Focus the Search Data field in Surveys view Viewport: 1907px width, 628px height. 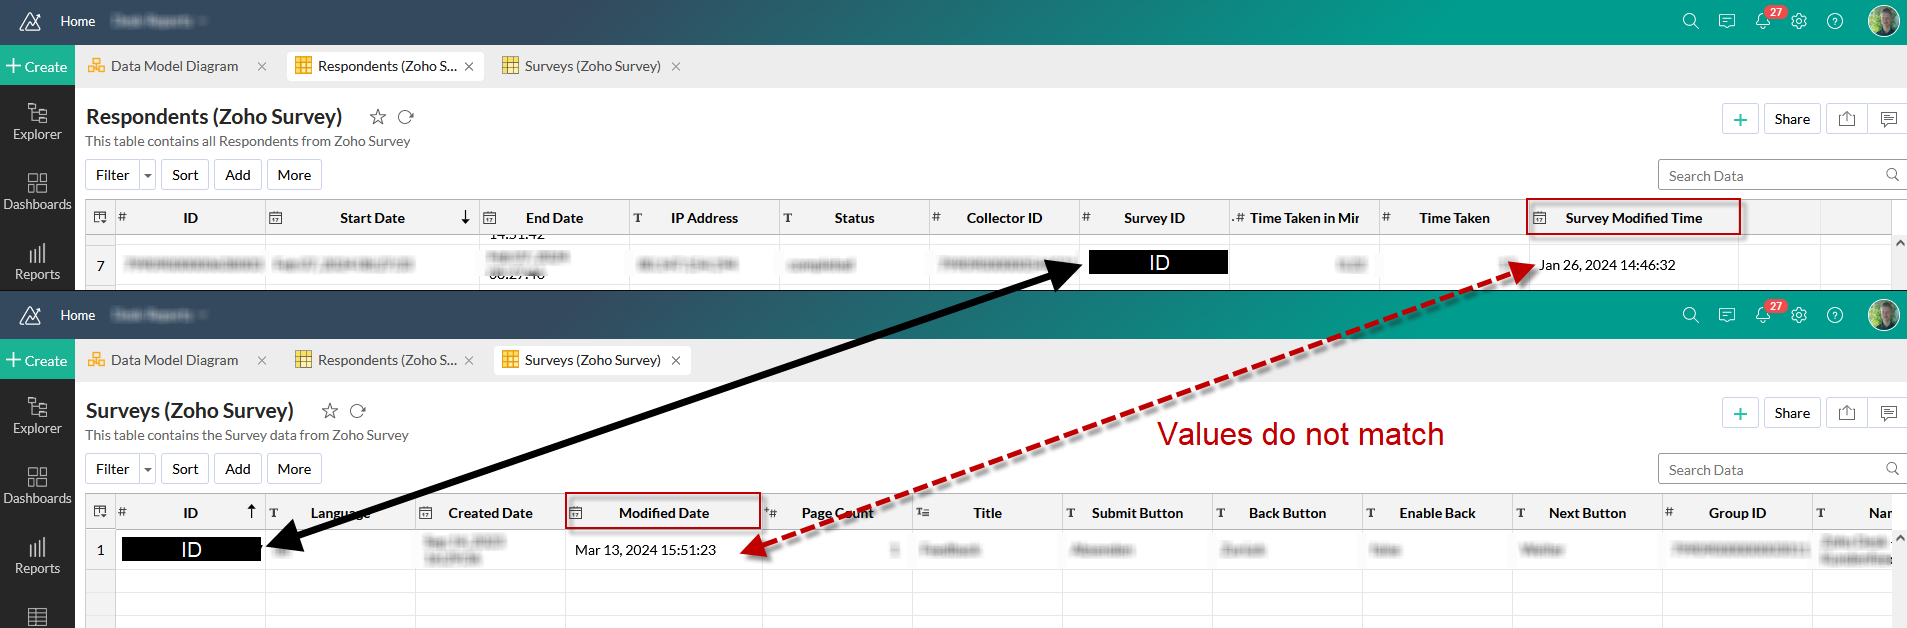[1781, 470]
